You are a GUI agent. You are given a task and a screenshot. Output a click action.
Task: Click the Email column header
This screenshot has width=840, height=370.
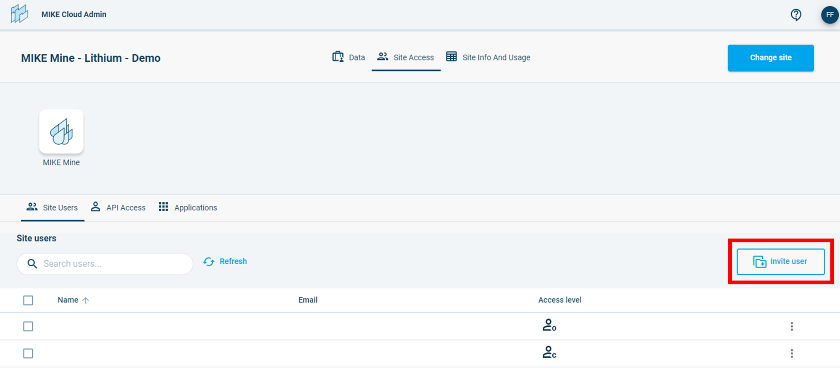[308, 300]
